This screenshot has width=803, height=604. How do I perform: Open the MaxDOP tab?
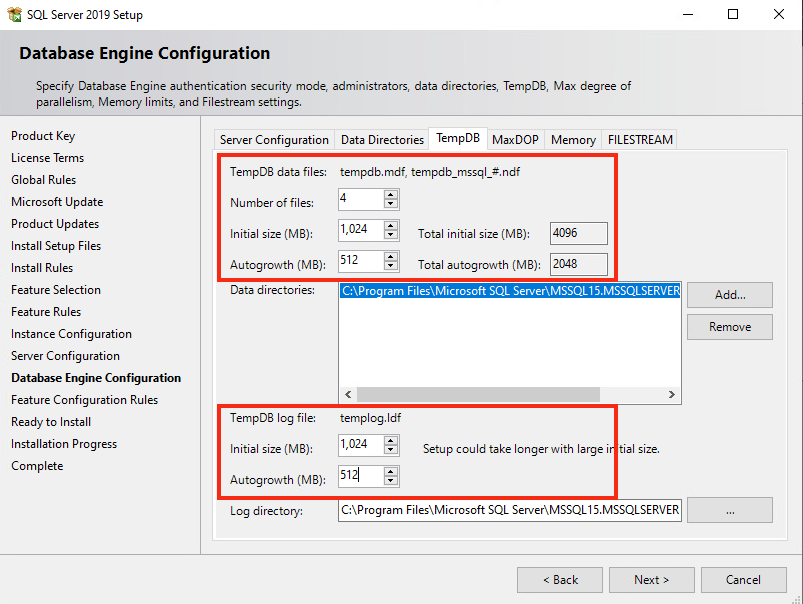point(515,140)
